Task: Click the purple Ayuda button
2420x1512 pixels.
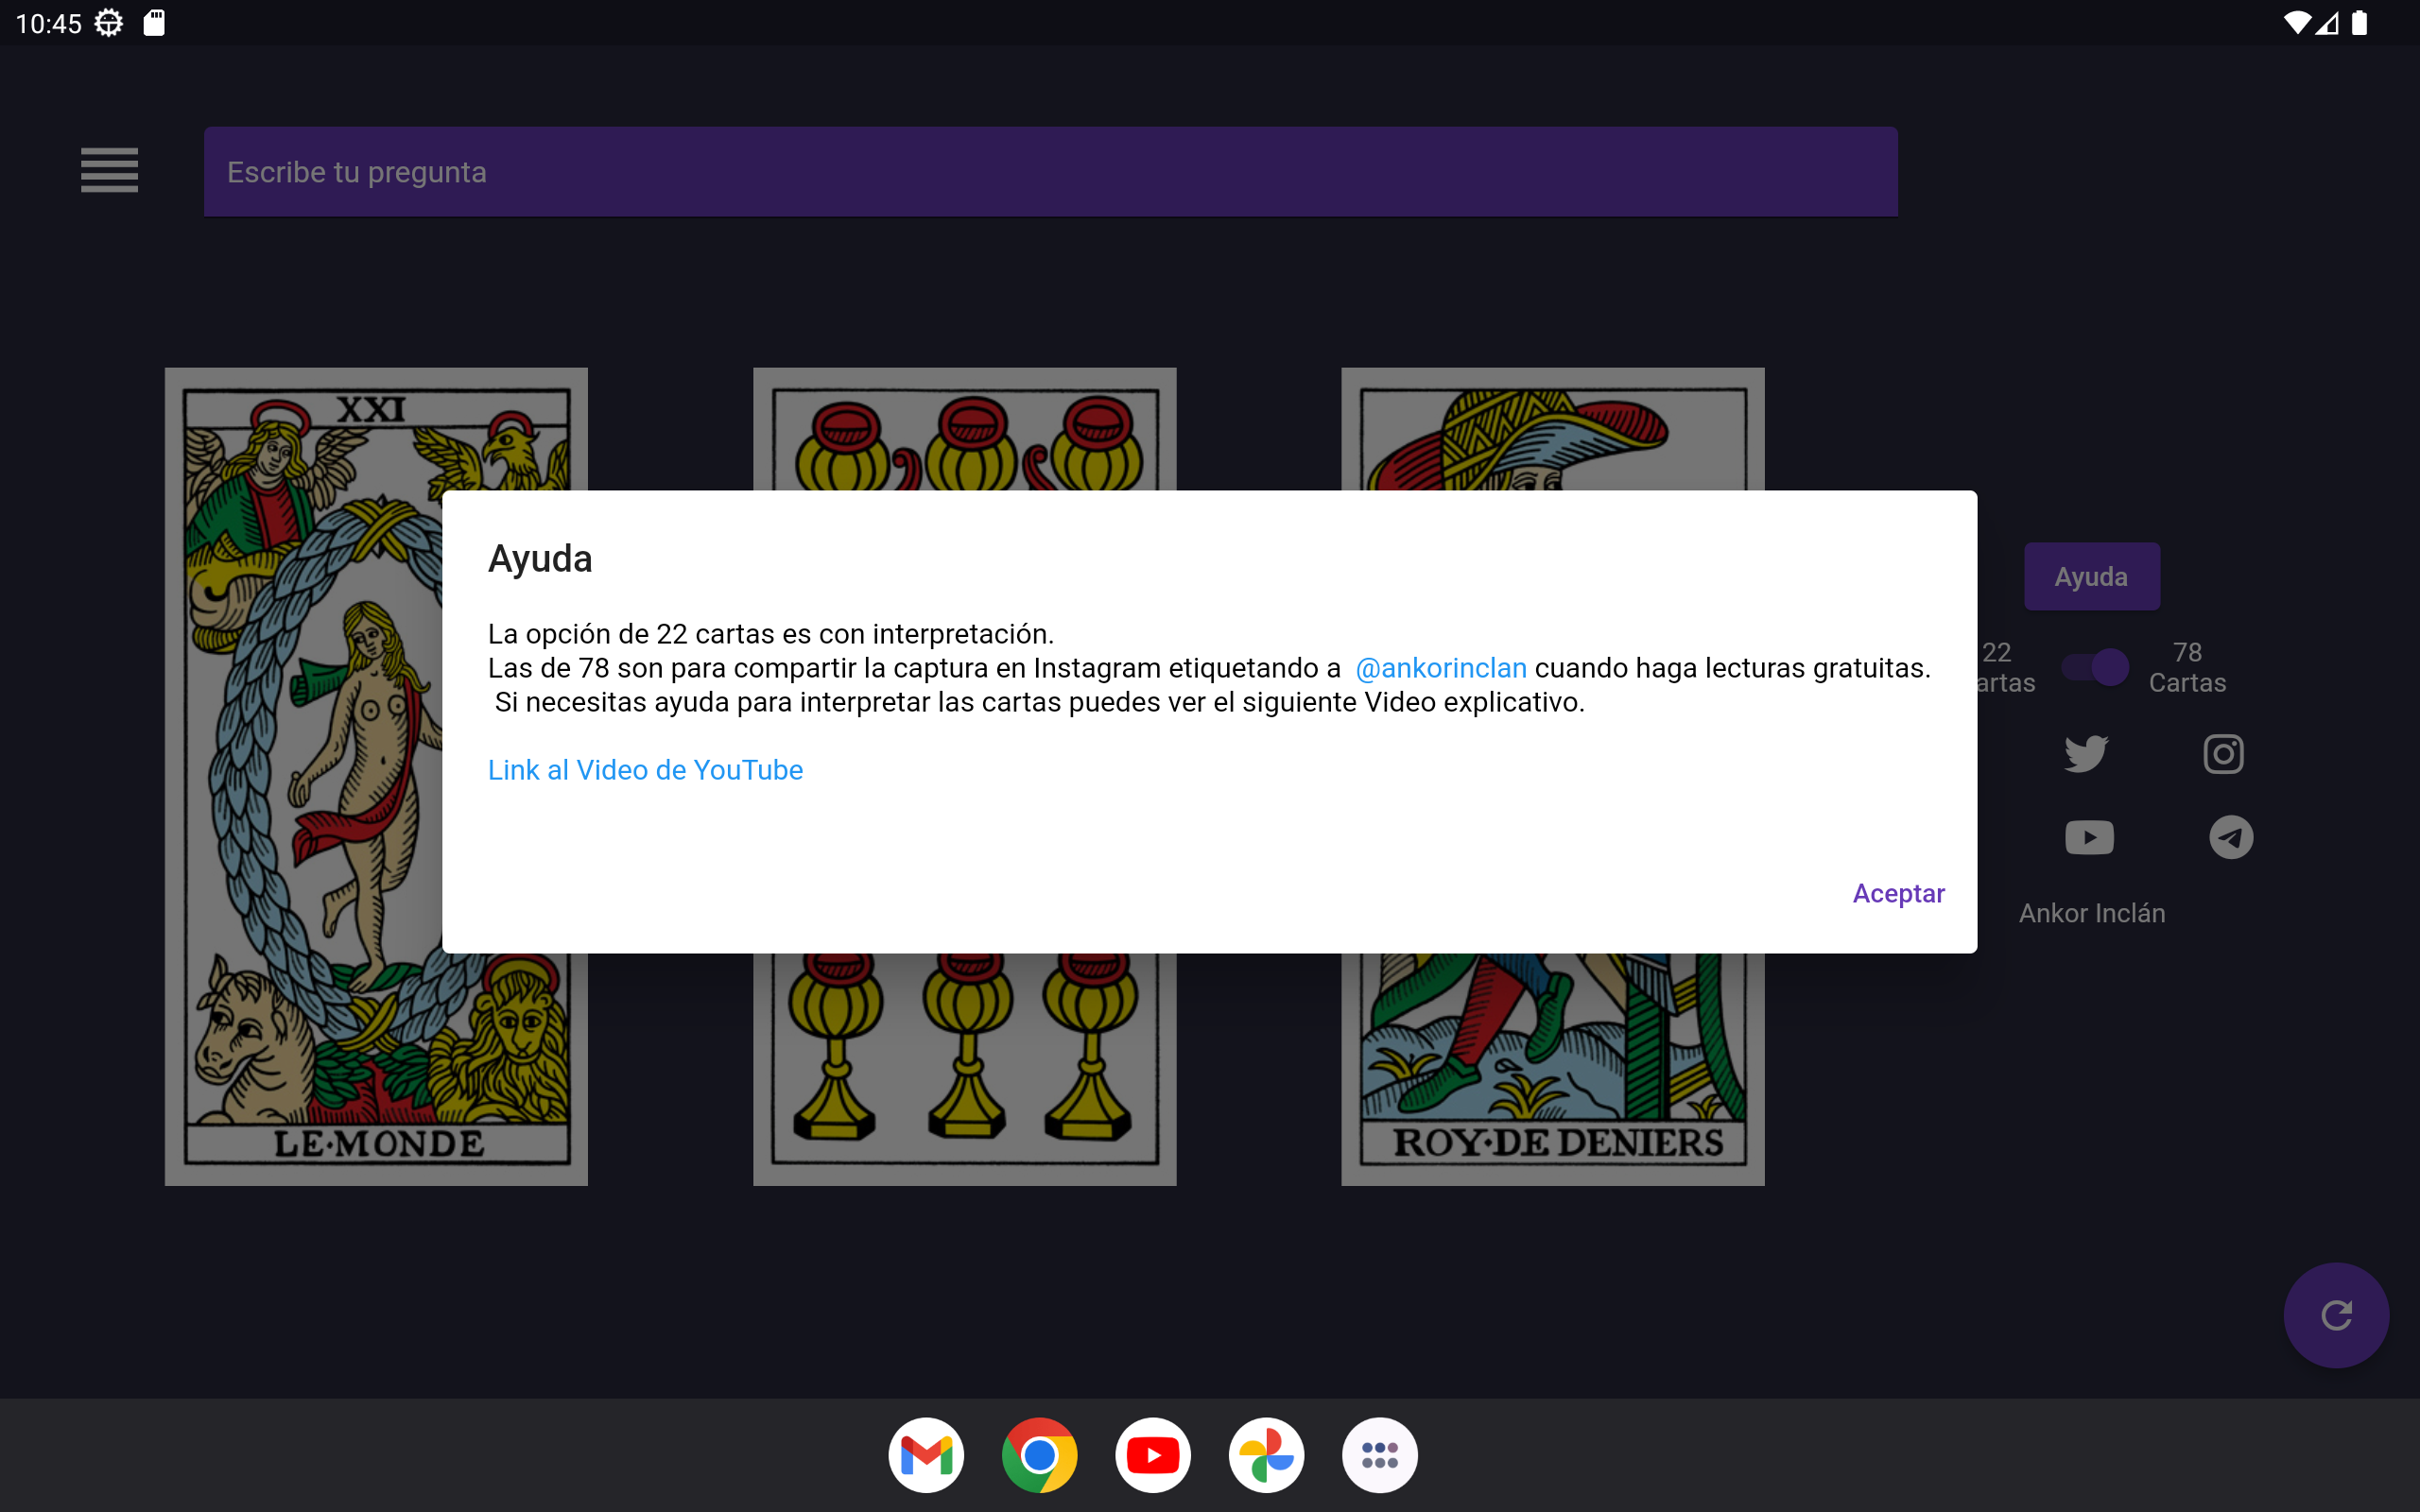Action: (x=2091, y=576)
